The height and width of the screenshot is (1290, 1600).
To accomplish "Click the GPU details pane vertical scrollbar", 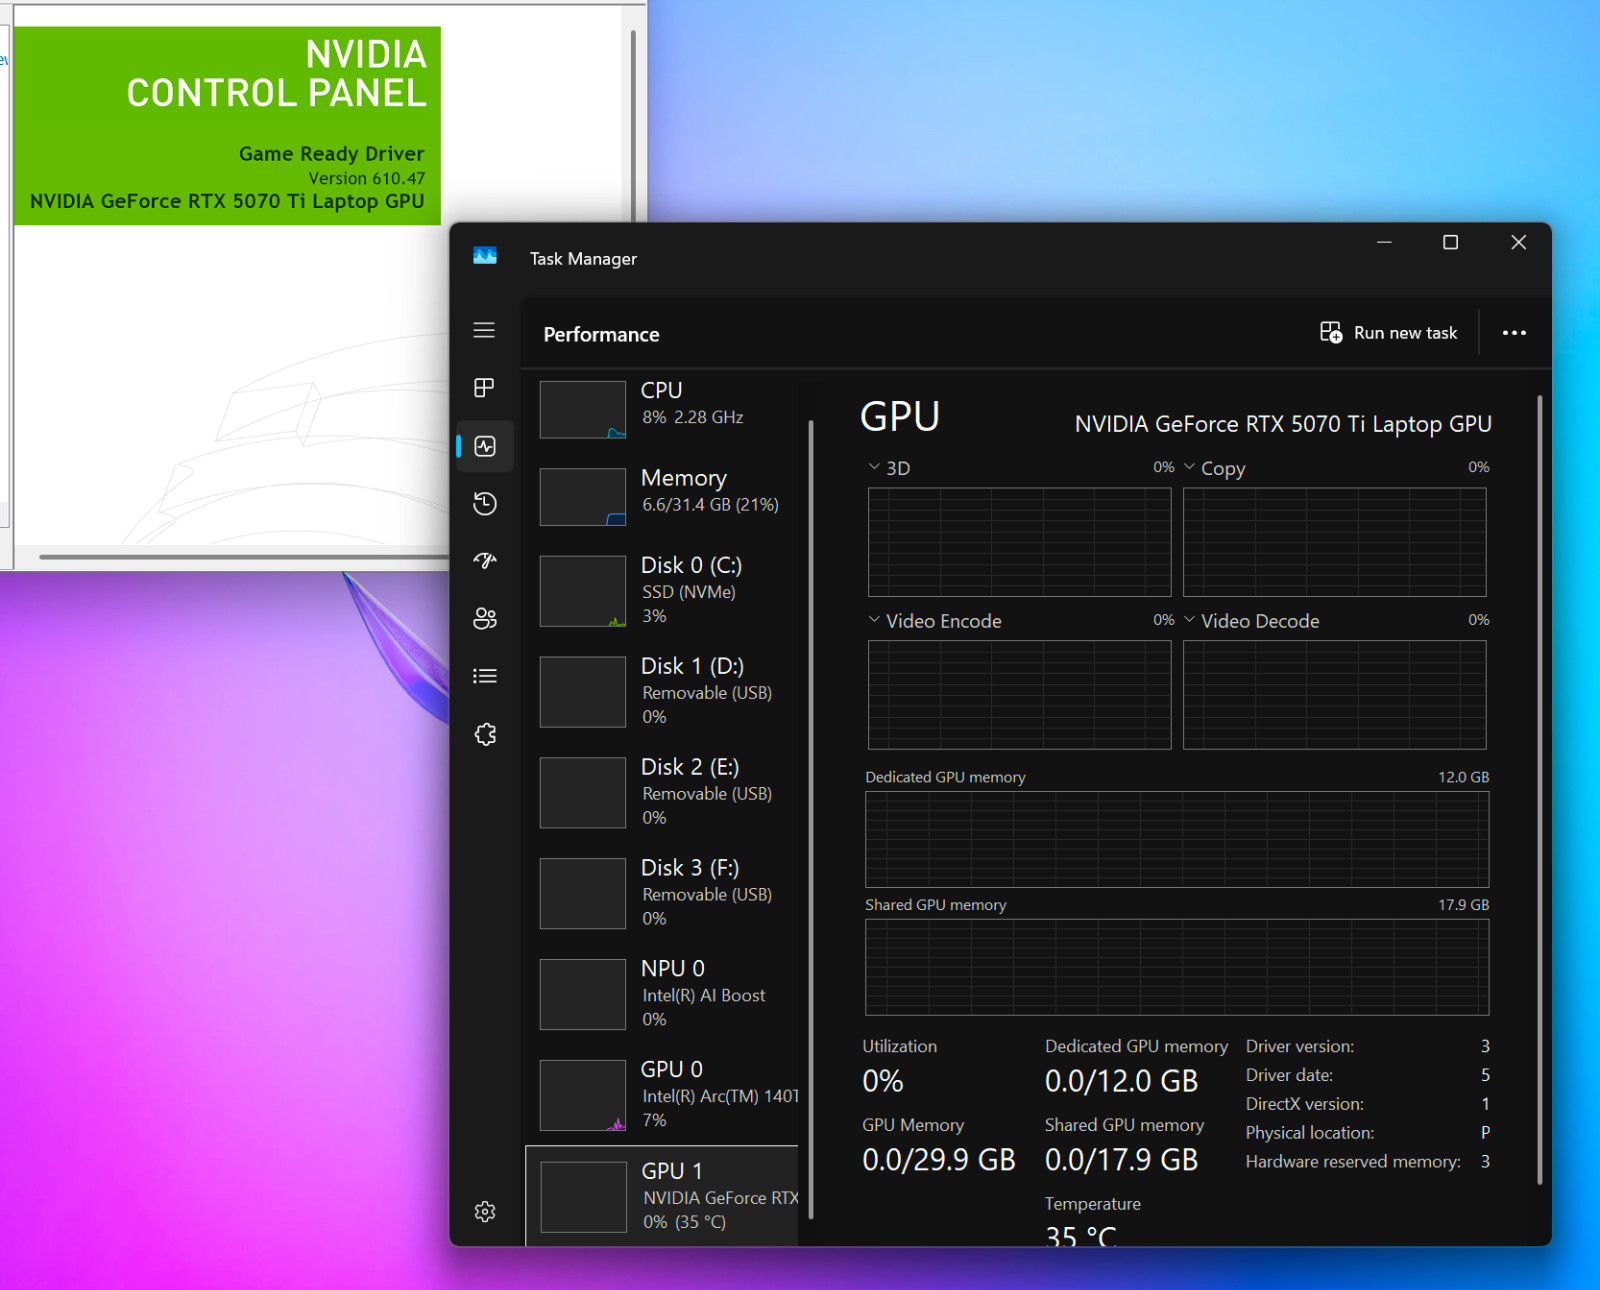I will tap(1540, 790).
